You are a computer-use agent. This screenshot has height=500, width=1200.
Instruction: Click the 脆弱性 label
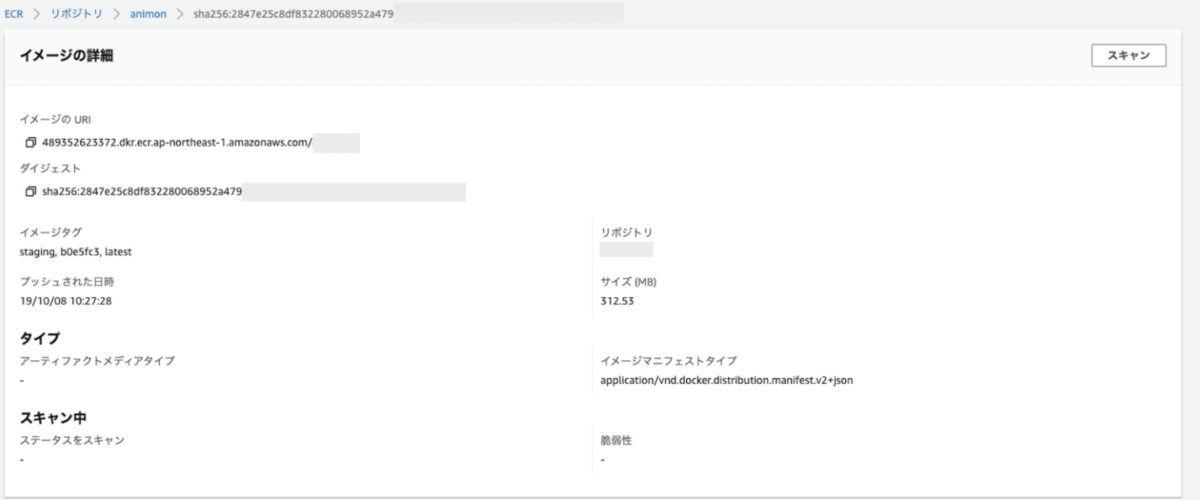pos(616,440)
